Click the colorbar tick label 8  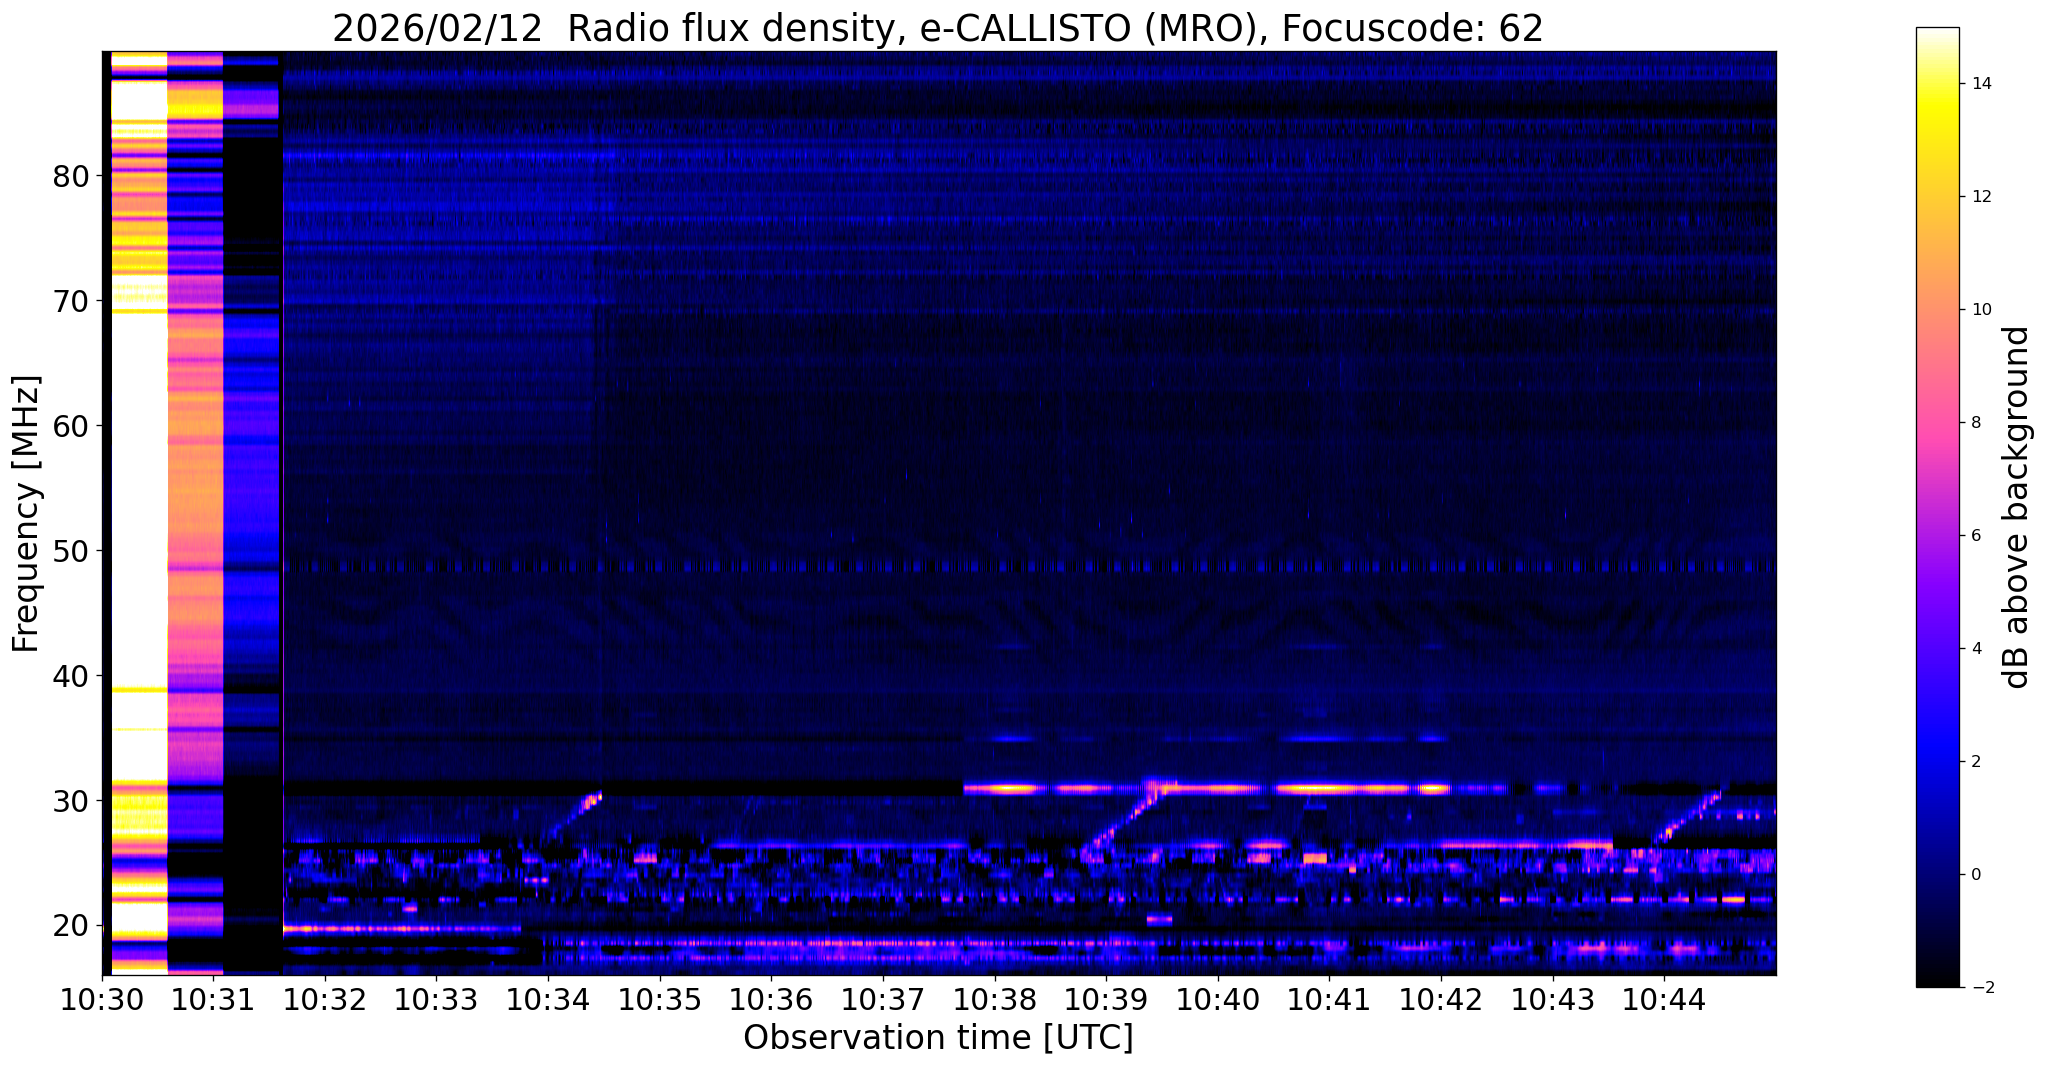click(x=1975, y=423)
